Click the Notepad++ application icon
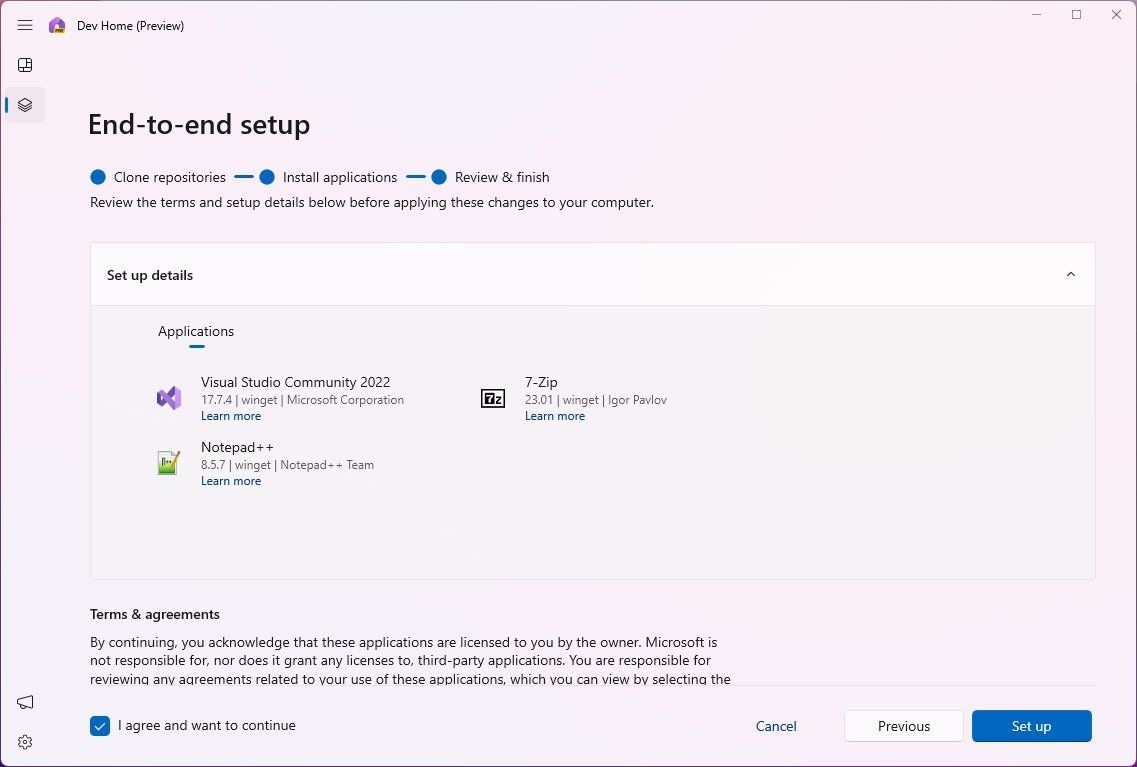The height and width of the screenshot is (767, 1137). [x=169, y=462]
